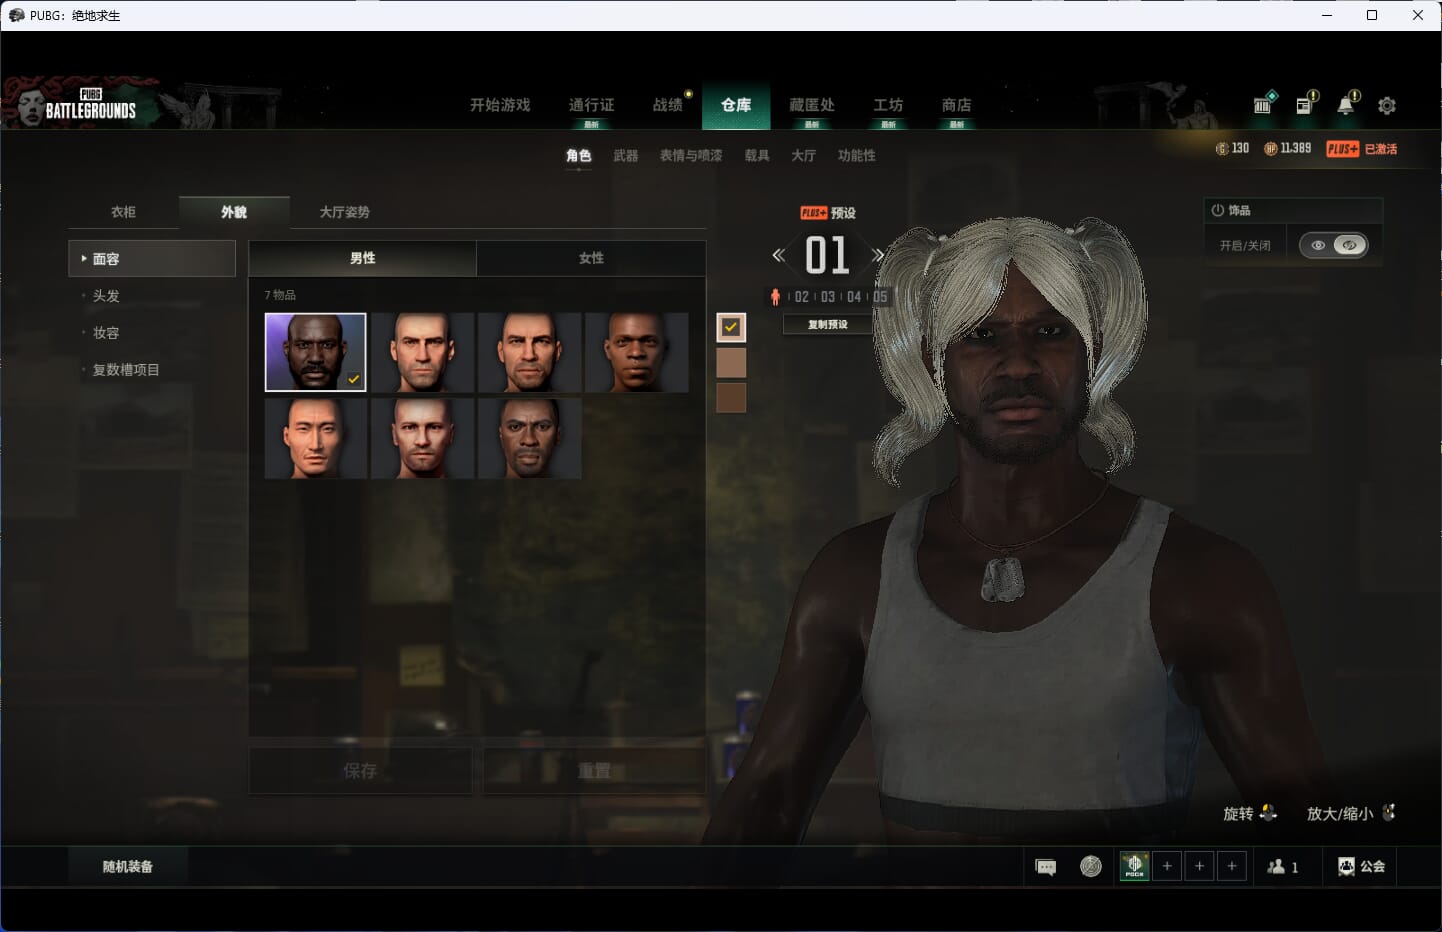The image size is (1442, 932).
Task: Select the dark-skinned goatee face in bottom row
Action: (x=529, y=438)
